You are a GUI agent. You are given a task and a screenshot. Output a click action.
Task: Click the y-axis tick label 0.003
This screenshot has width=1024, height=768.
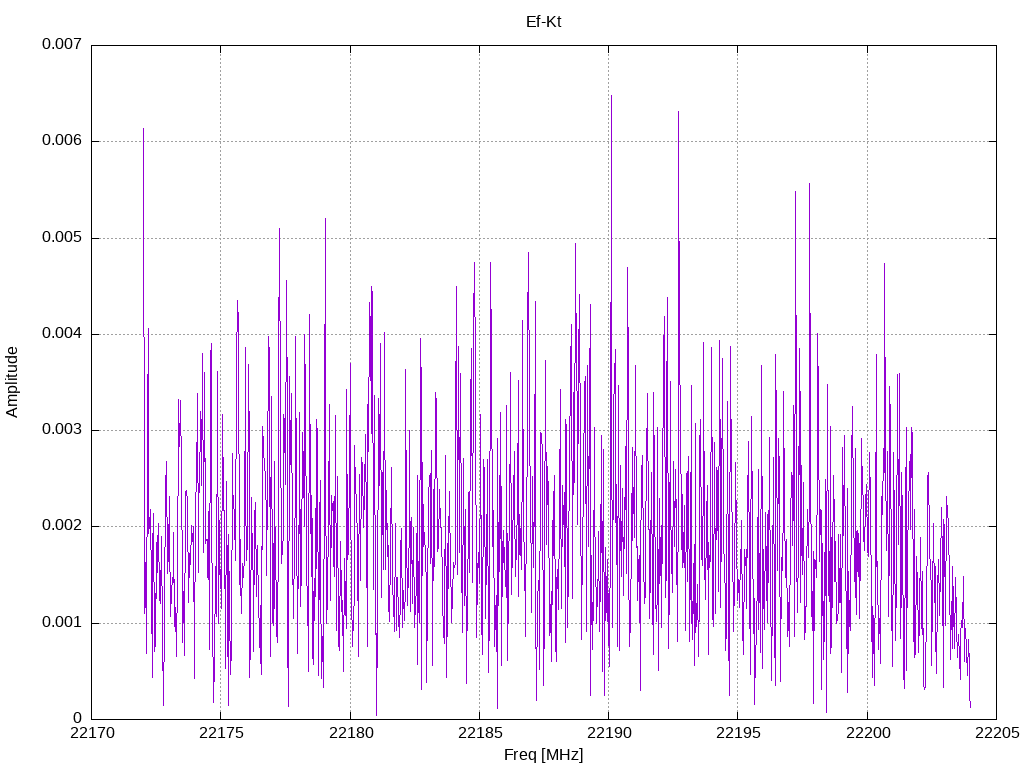coord(62,429)
